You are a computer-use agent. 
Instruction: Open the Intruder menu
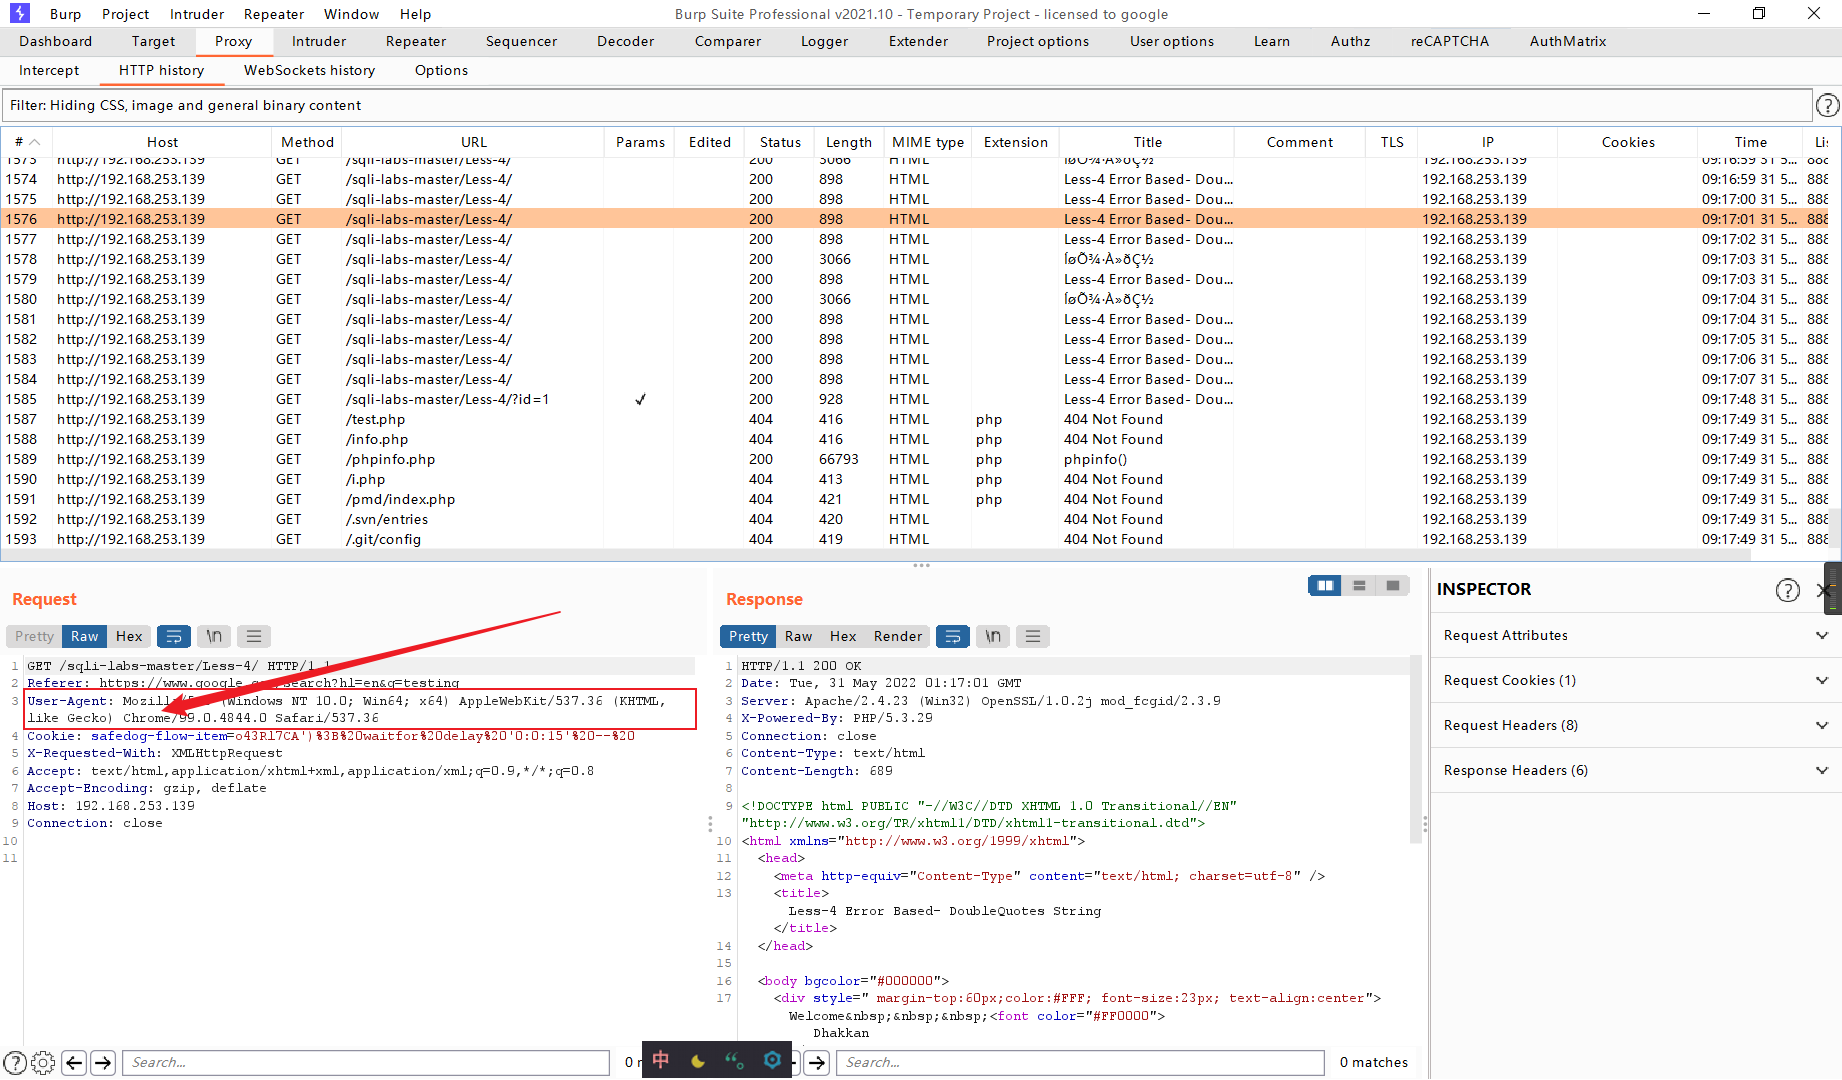(x=197, y=14)
